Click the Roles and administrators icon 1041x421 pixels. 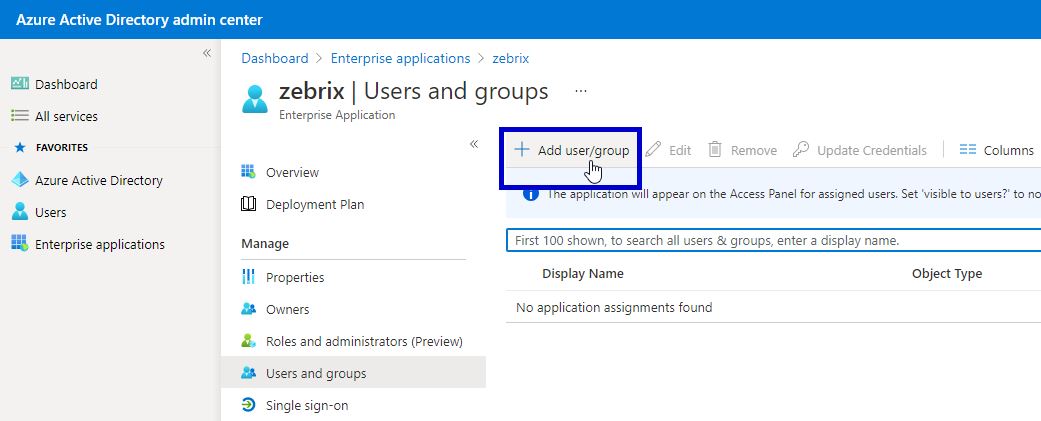coord(248,341)
